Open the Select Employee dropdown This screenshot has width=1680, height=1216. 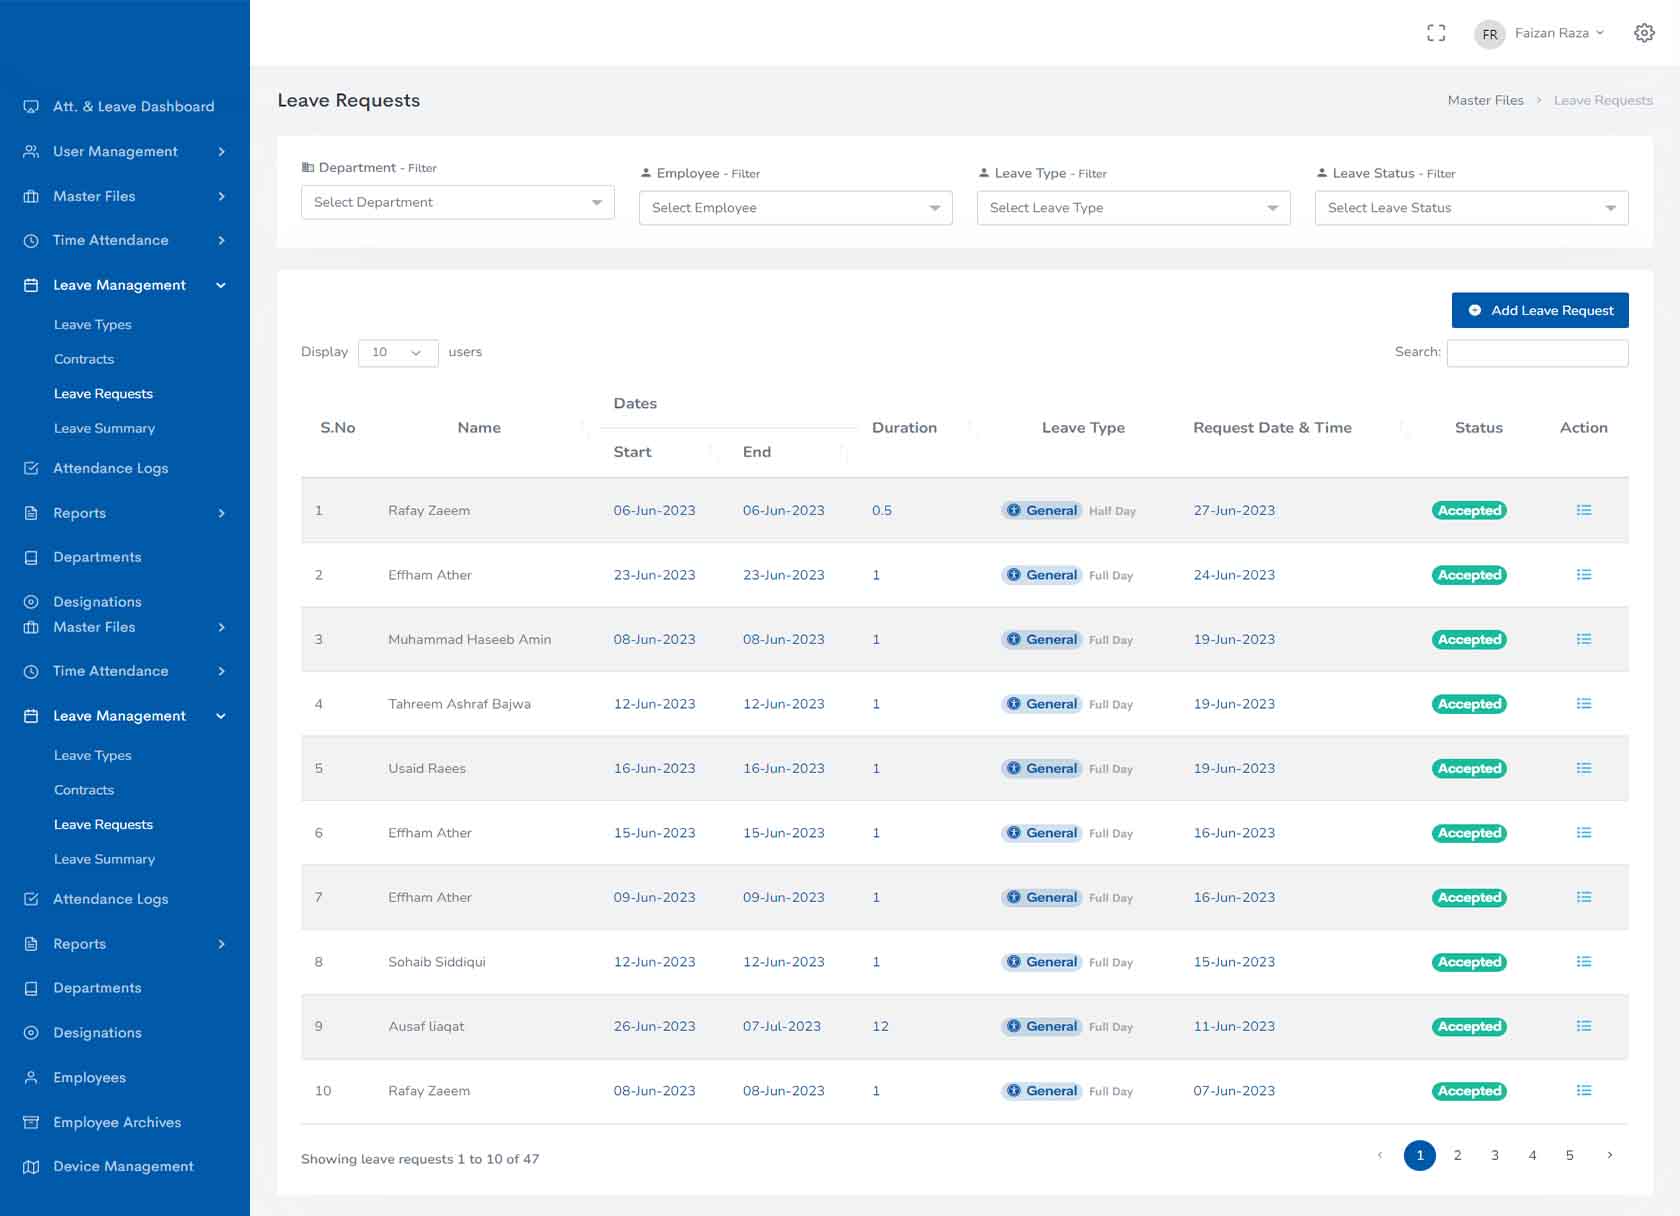click(795, 208)
